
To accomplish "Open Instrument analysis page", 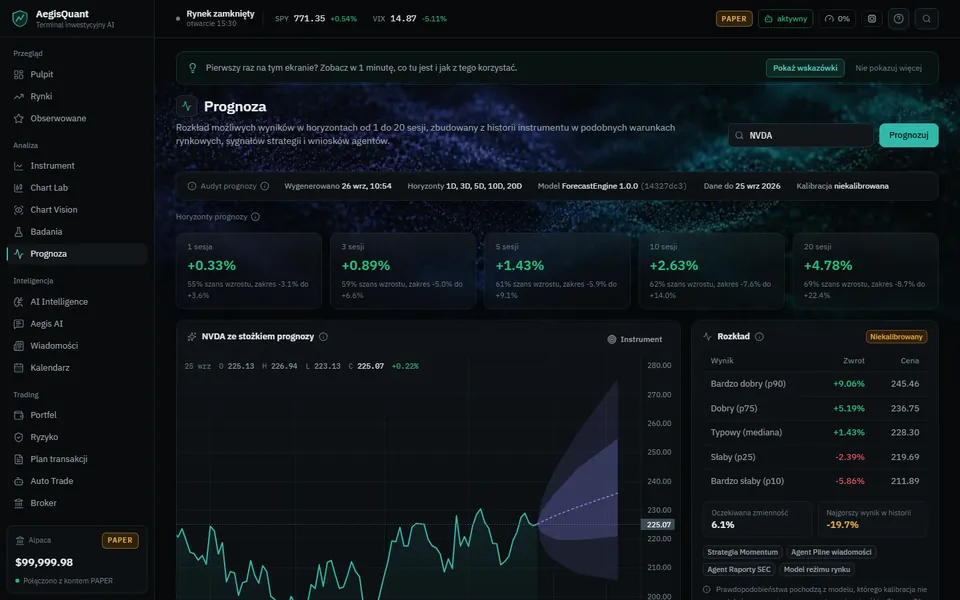I will click(x=77, y=165).
